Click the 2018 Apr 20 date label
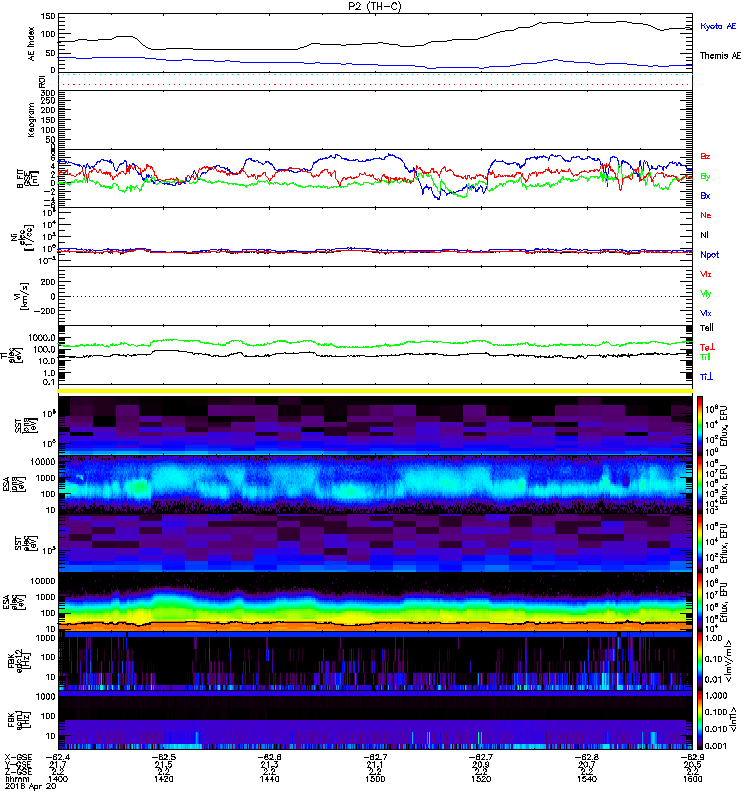Viewport: 750px width, 800px height. tap(31, 787)
